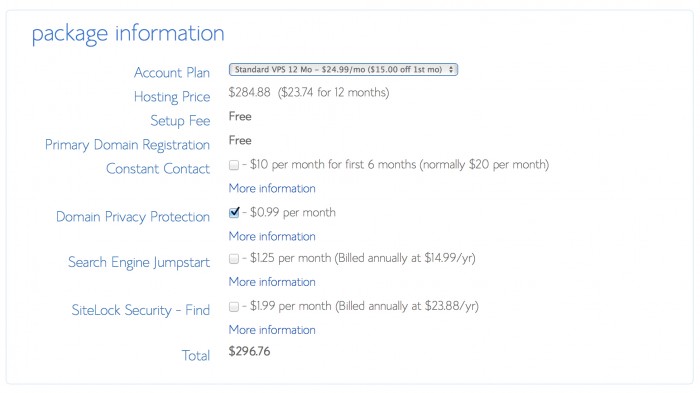This screenshot has height=393, width=700.
Task: Open the Account Plan dropdown
Action: (343, 70)
